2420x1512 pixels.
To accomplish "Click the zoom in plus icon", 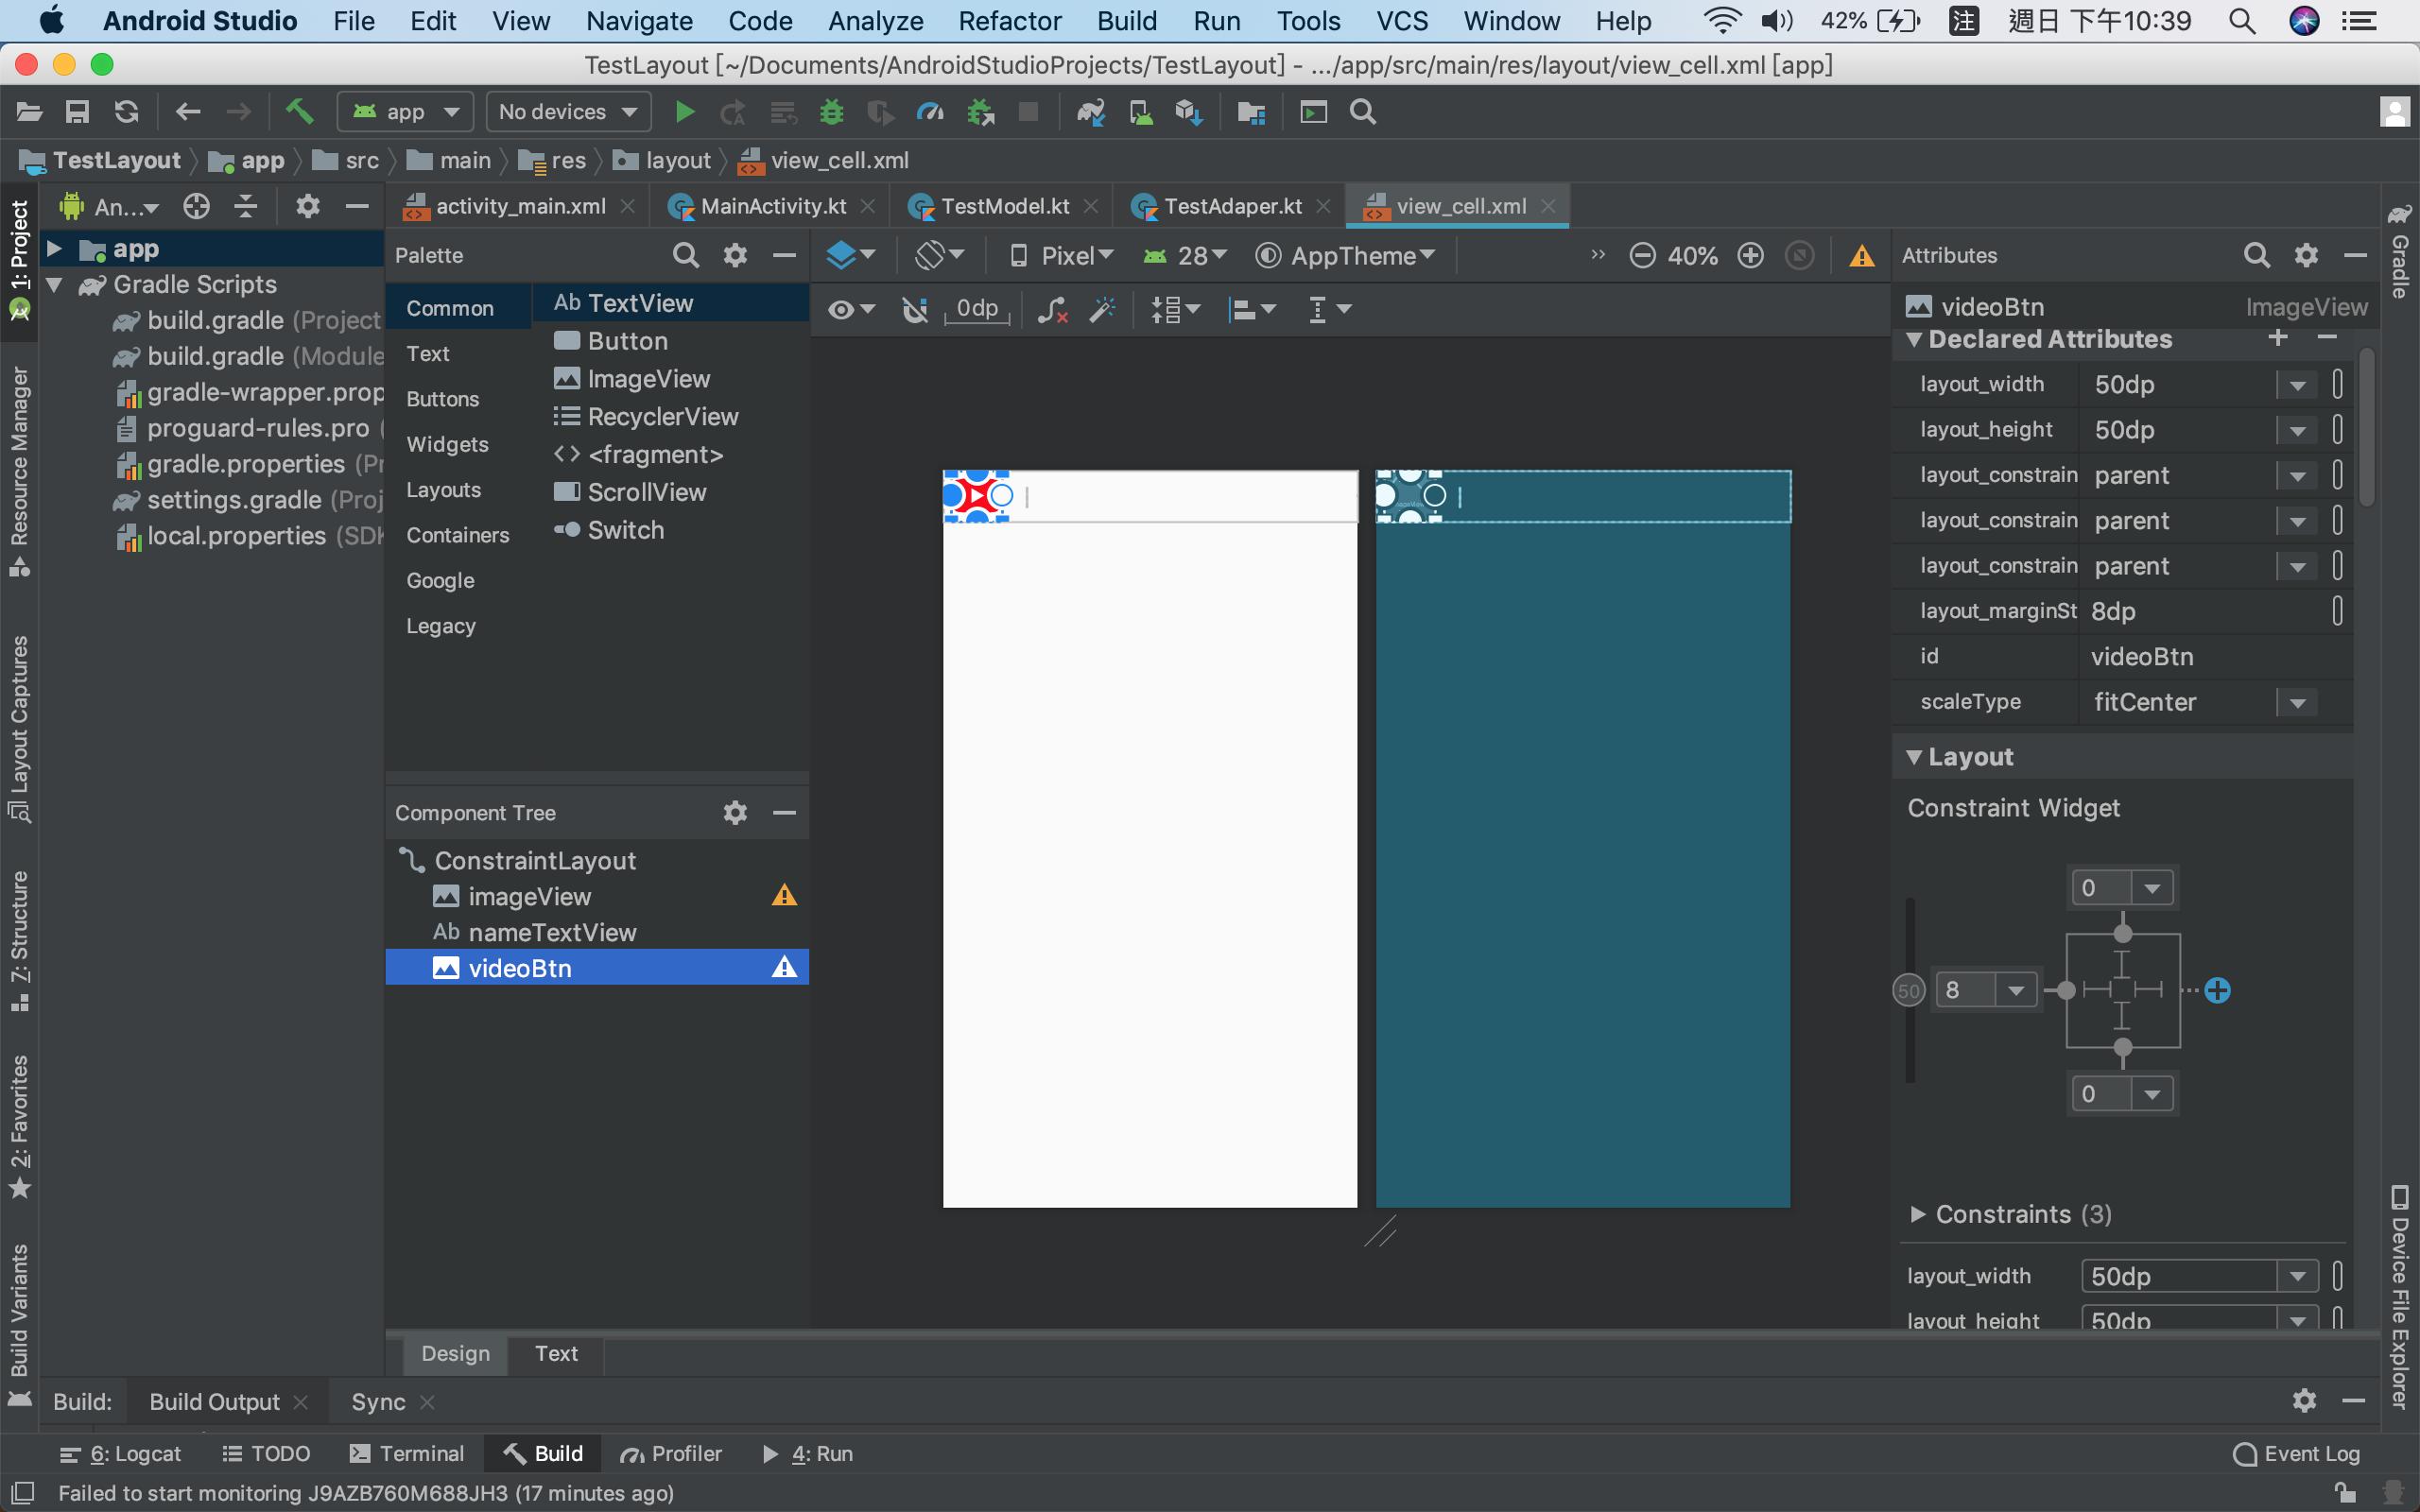I will tap(1750, 256).
